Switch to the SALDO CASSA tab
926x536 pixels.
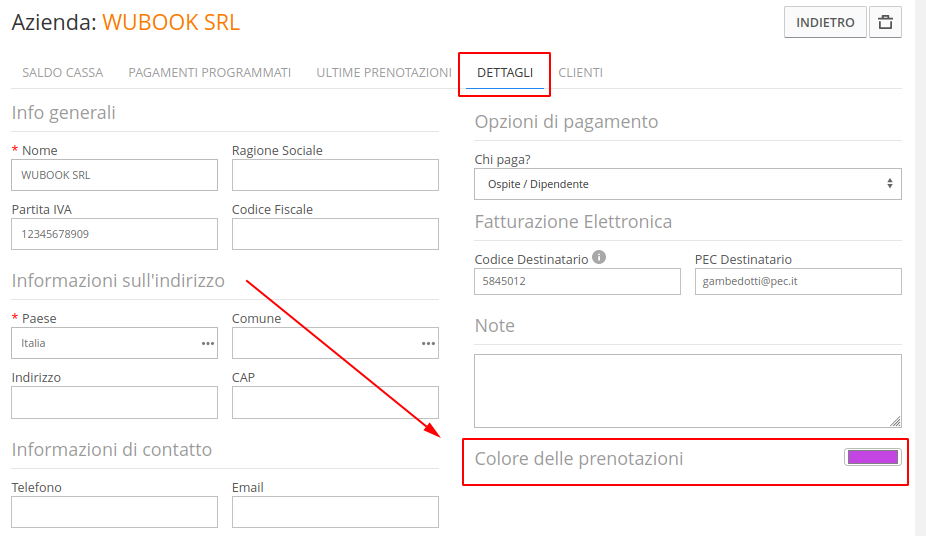[x=63, y=73]
